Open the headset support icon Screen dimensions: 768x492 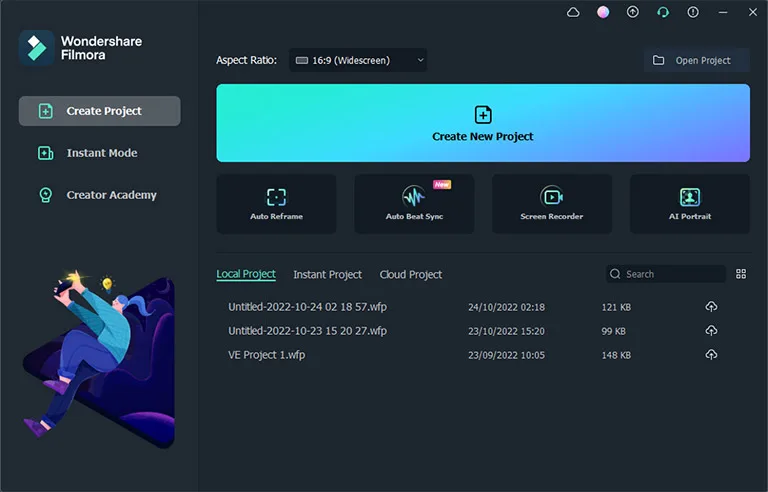(663, 12)
